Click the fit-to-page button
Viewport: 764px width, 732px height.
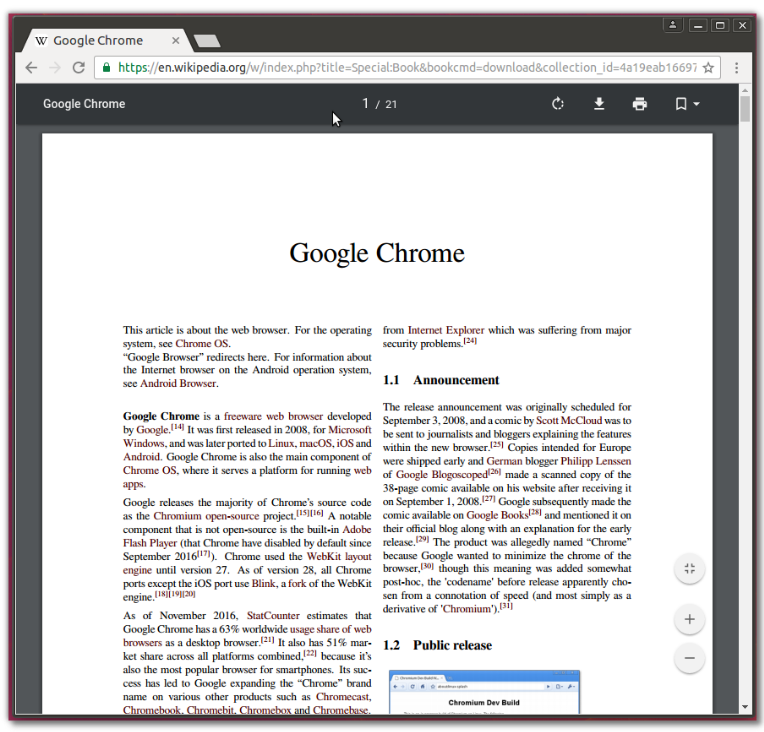(689, 568)
